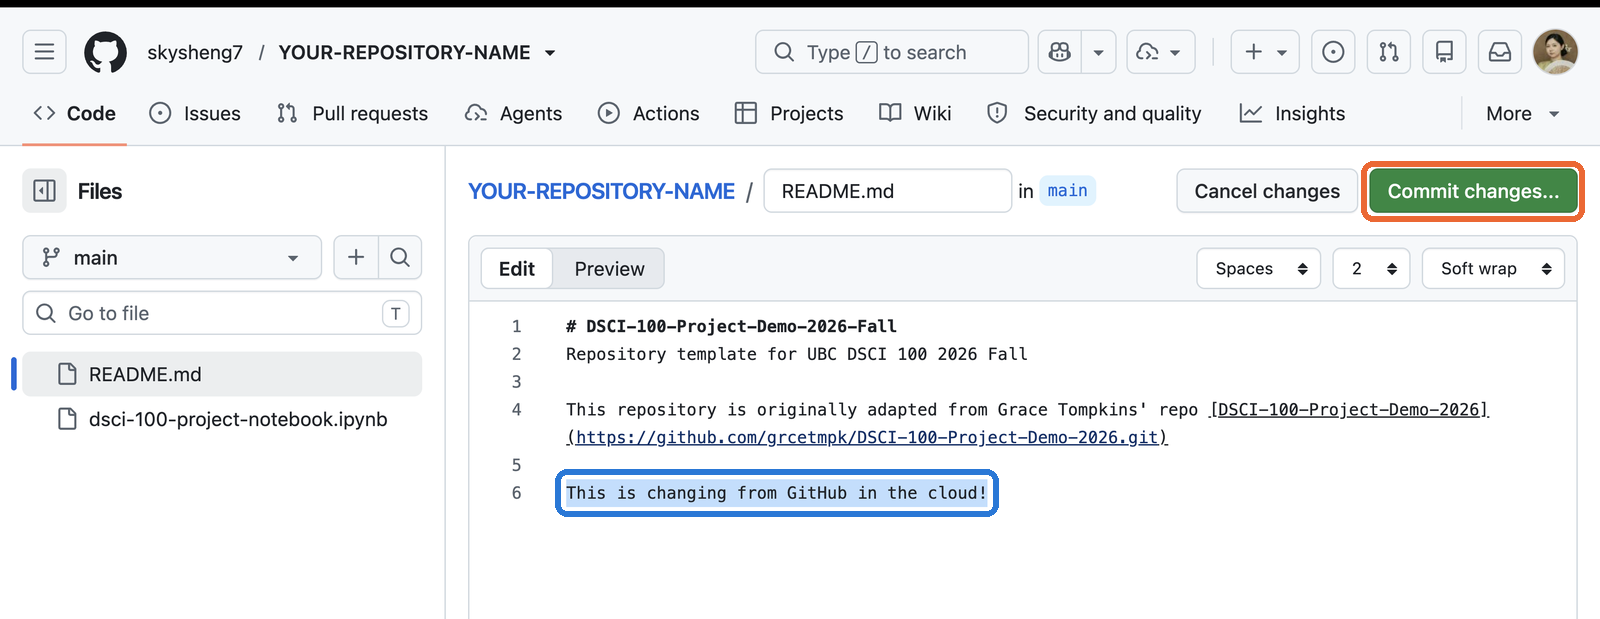Image resolution: width=1600 pixels, height=619 pixels.
Task: Open the Spaces indent mode dropdown
Action: 1259,269
